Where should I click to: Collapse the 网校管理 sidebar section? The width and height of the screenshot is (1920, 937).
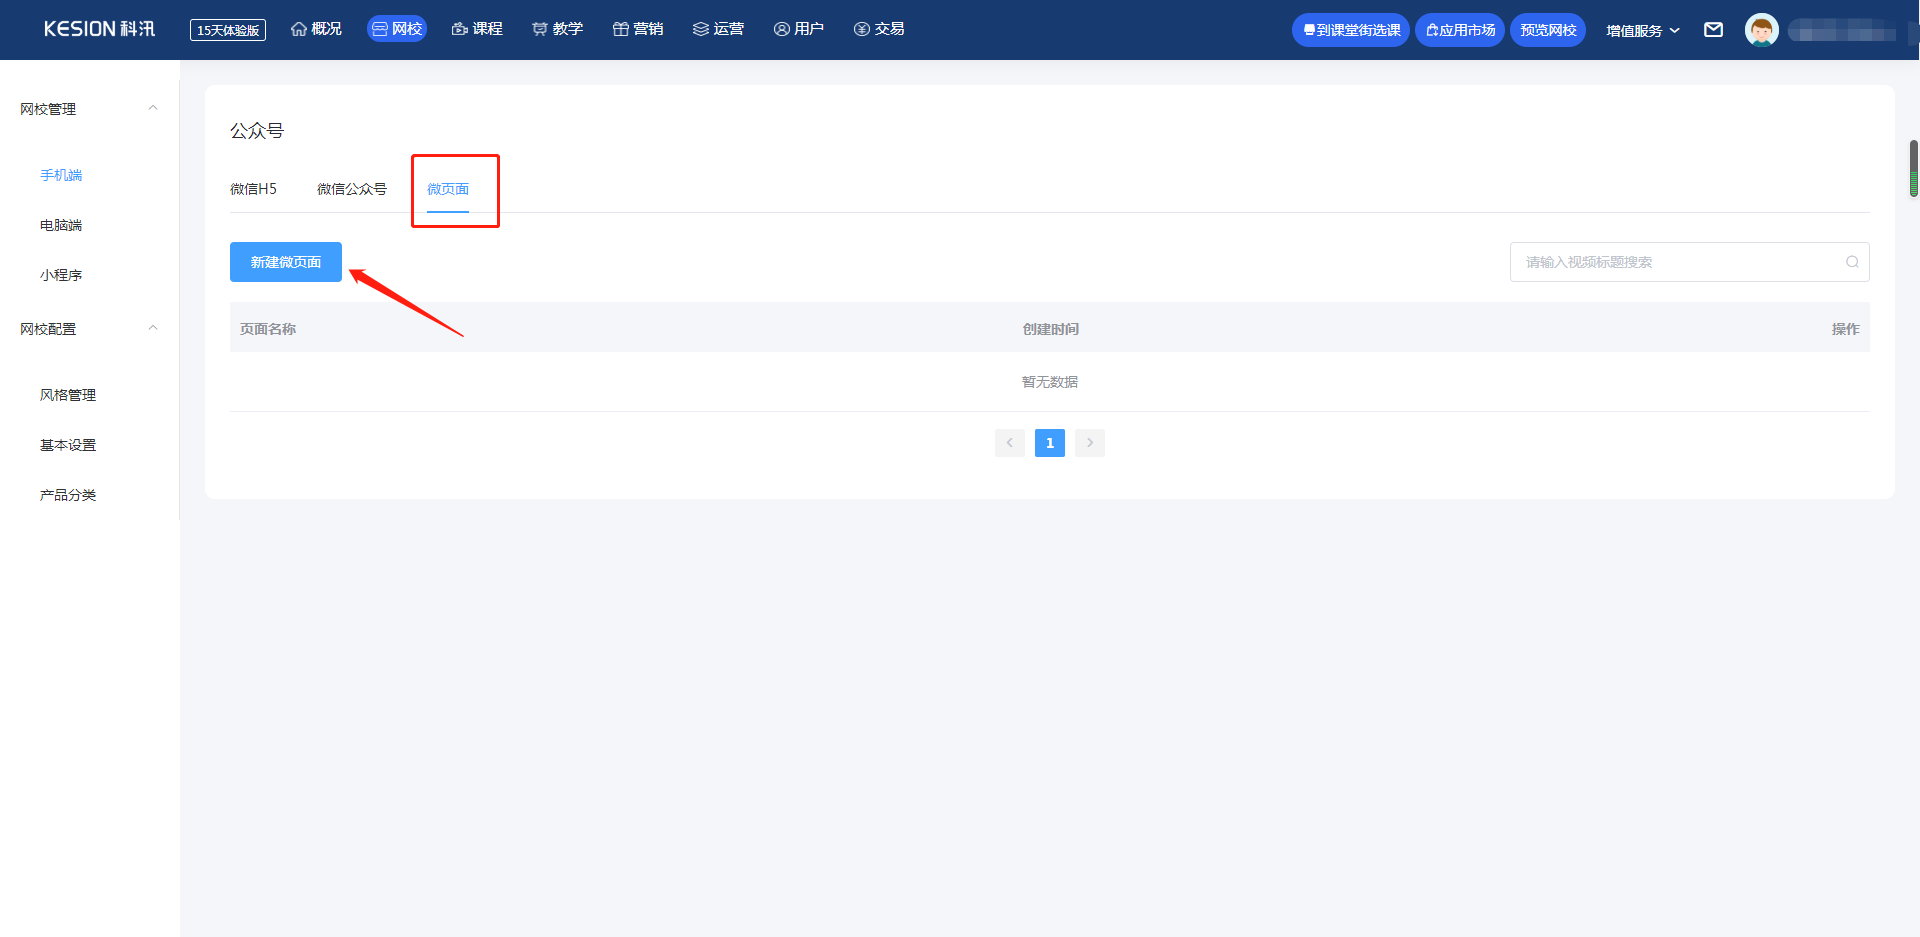153,108
